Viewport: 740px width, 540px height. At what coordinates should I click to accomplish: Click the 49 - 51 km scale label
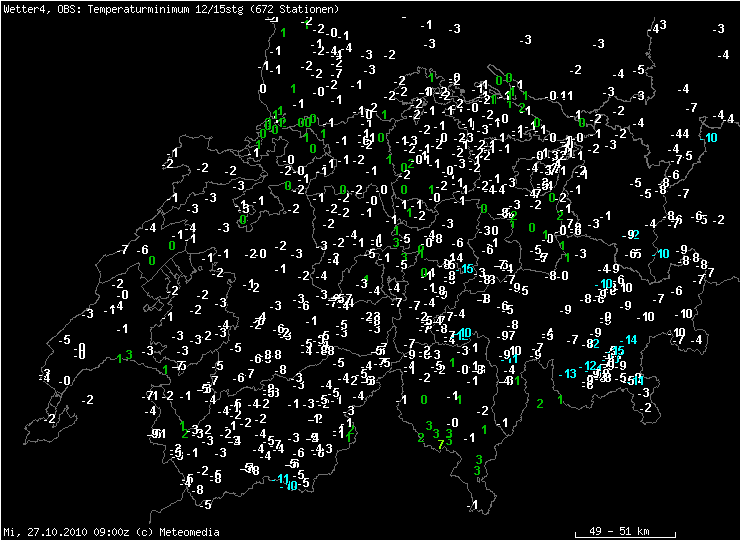pos(617,530)
